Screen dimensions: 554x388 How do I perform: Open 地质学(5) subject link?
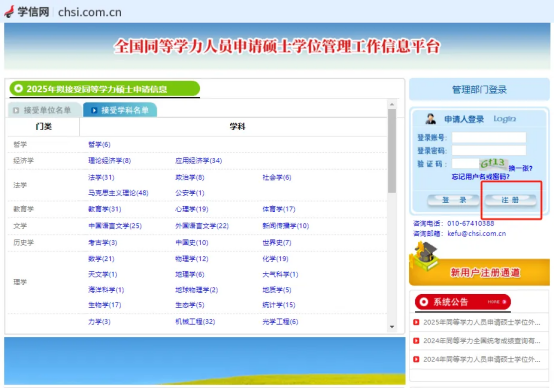click(x=277, y=290)
